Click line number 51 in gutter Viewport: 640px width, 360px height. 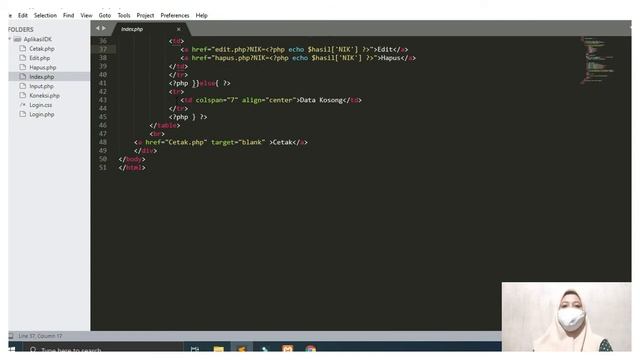(x=103, y=167)
